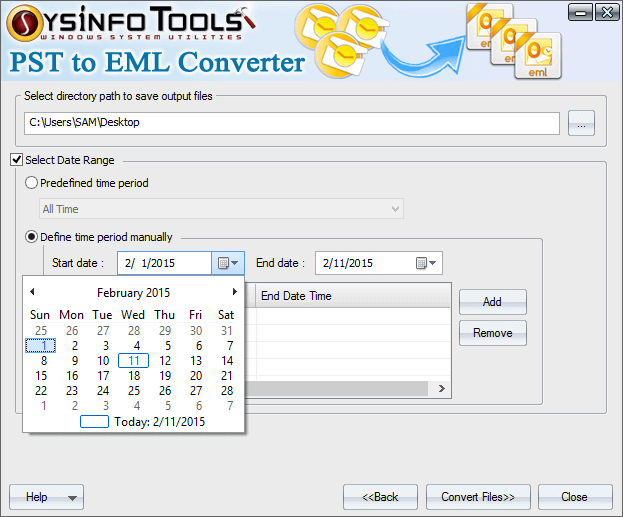Select February 13 in calendar

[196, 360]
